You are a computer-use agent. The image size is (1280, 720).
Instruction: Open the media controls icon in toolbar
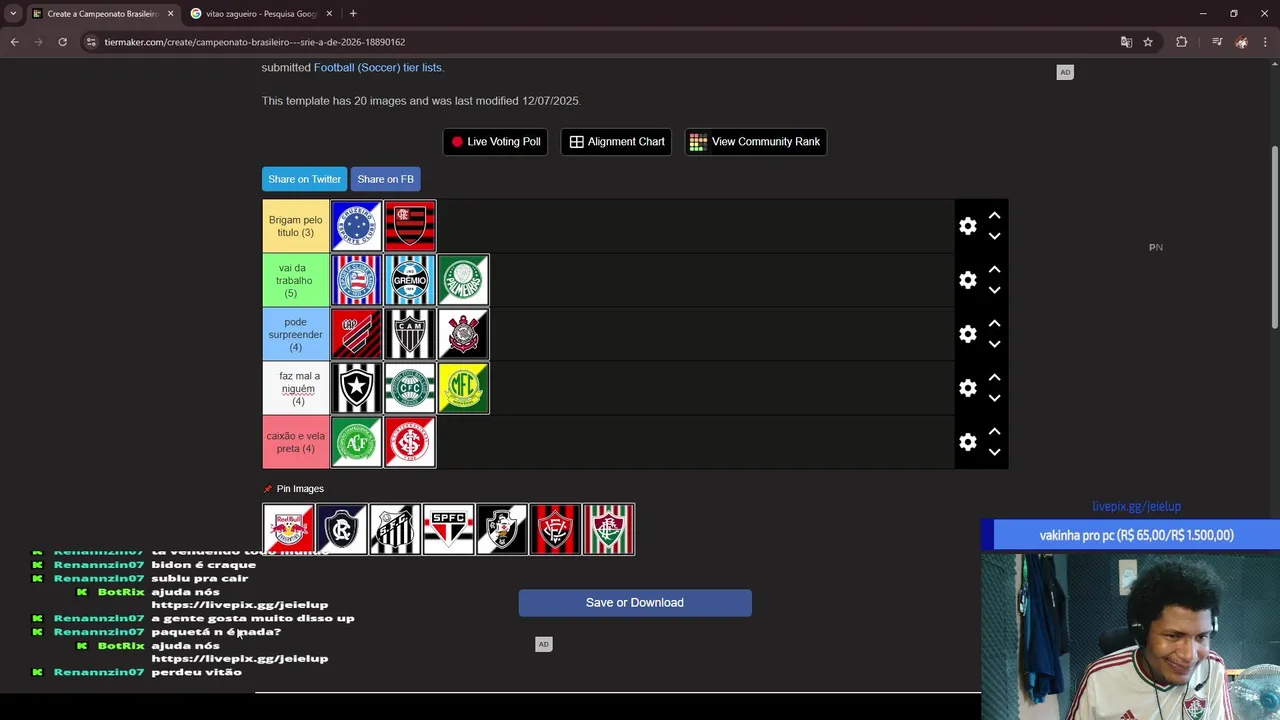click(x=1217, y=42)
